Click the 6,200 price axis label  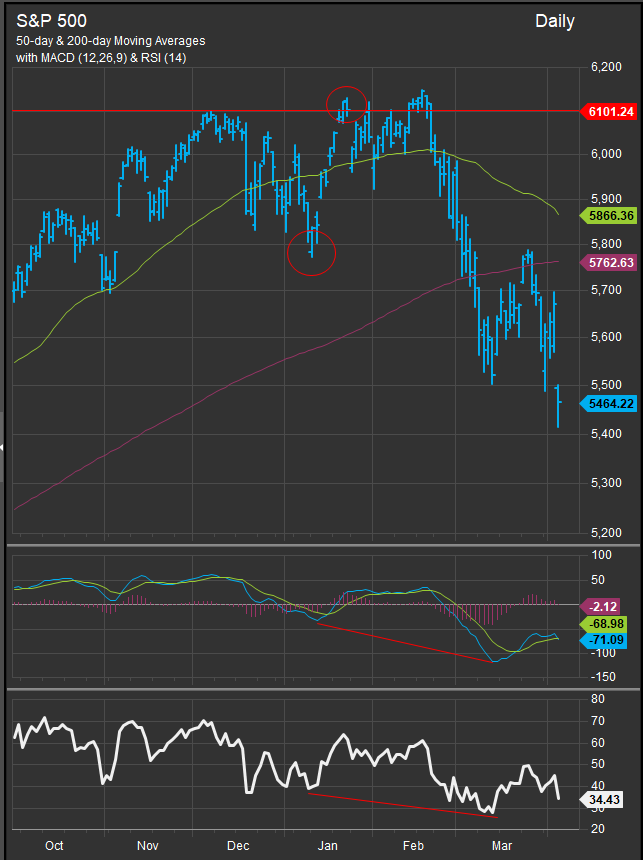point(606,67)
